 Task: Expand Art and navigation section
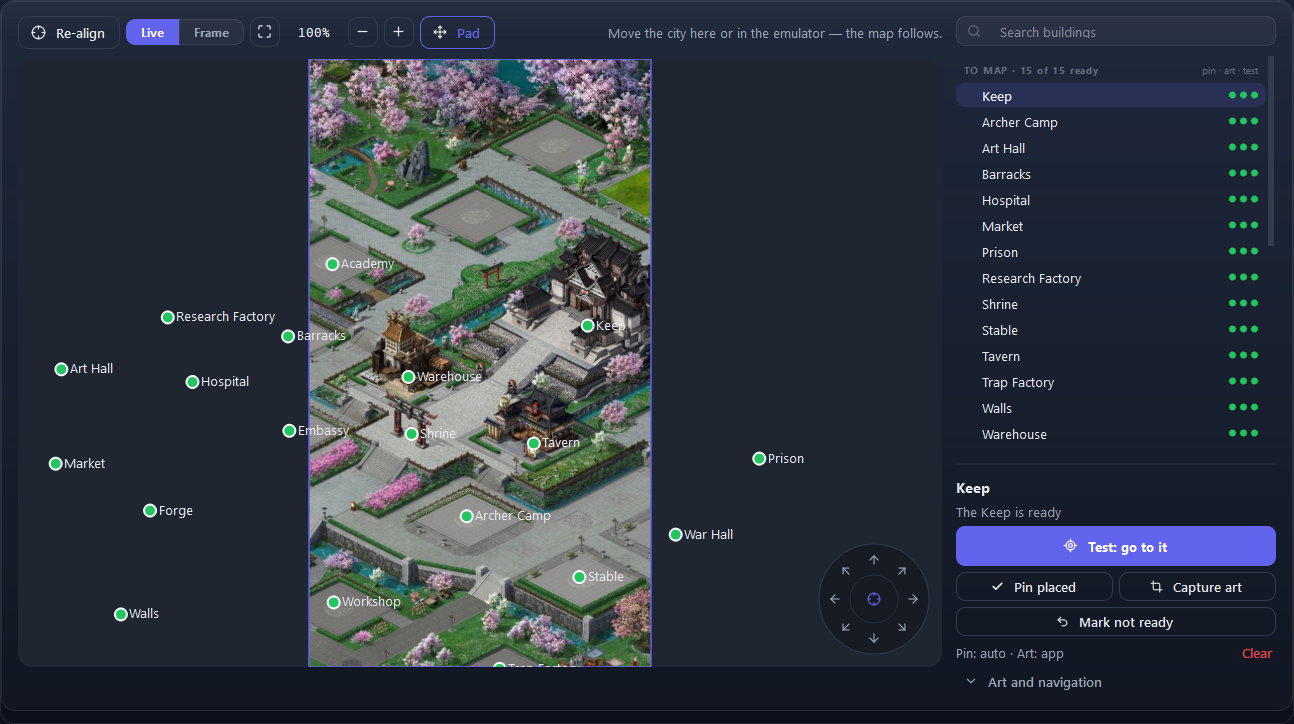point(1034,682)
